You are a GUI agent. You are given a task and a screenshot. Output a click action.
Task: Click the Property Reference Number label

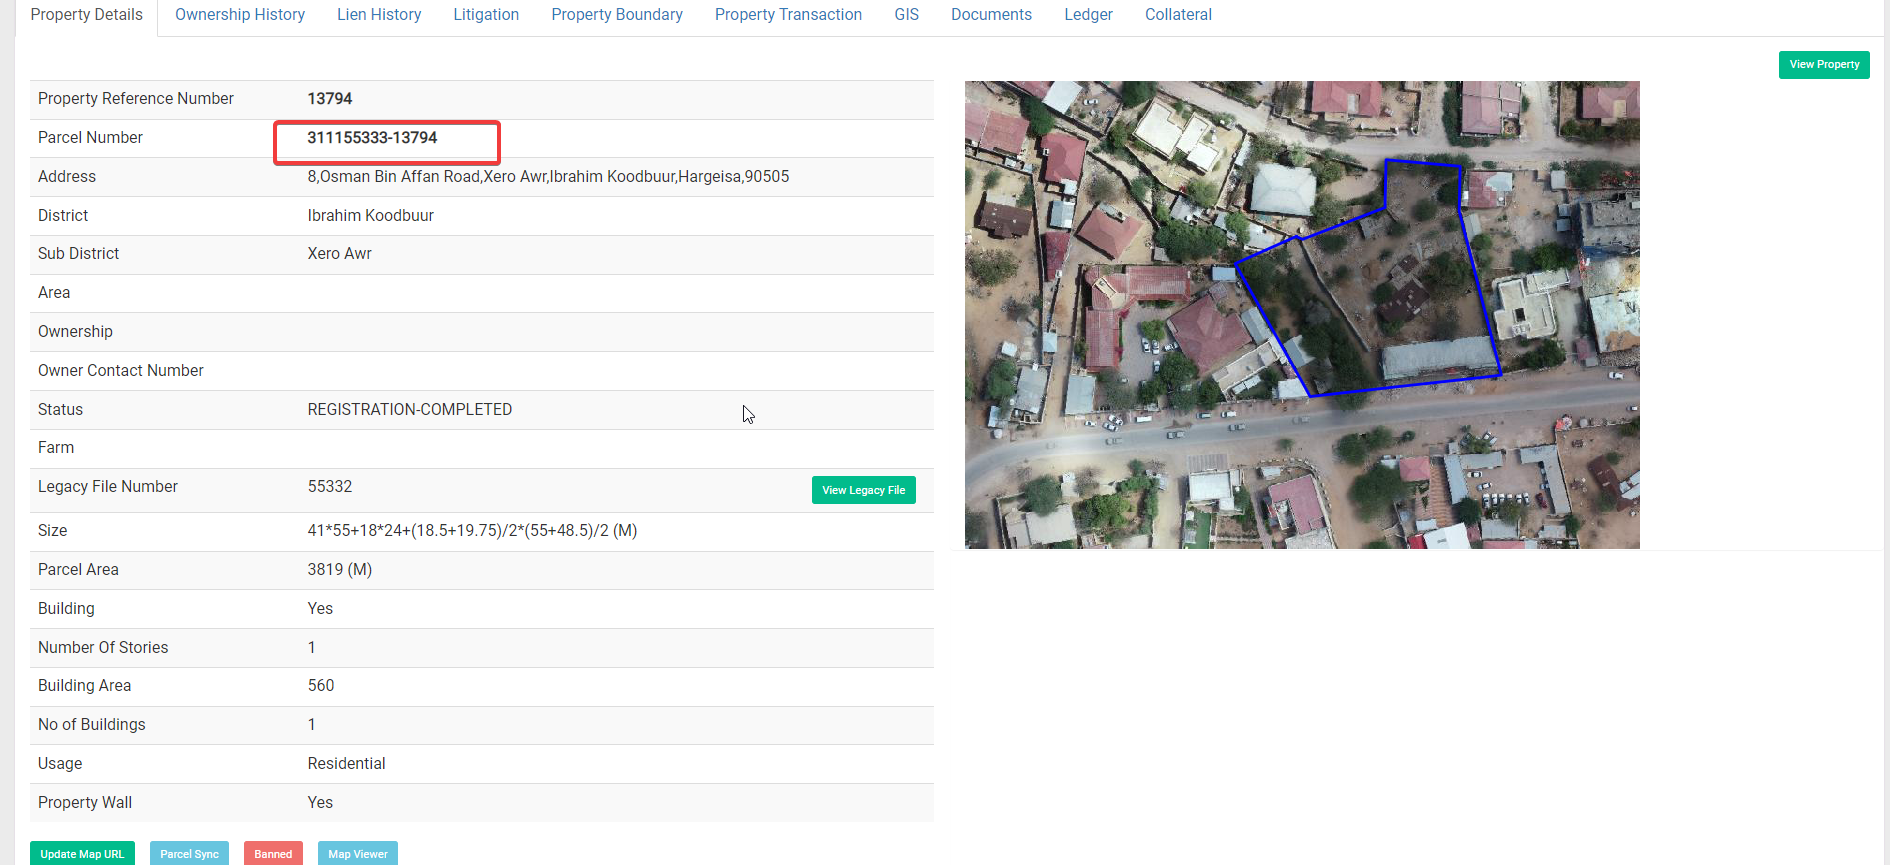point(136,99)
